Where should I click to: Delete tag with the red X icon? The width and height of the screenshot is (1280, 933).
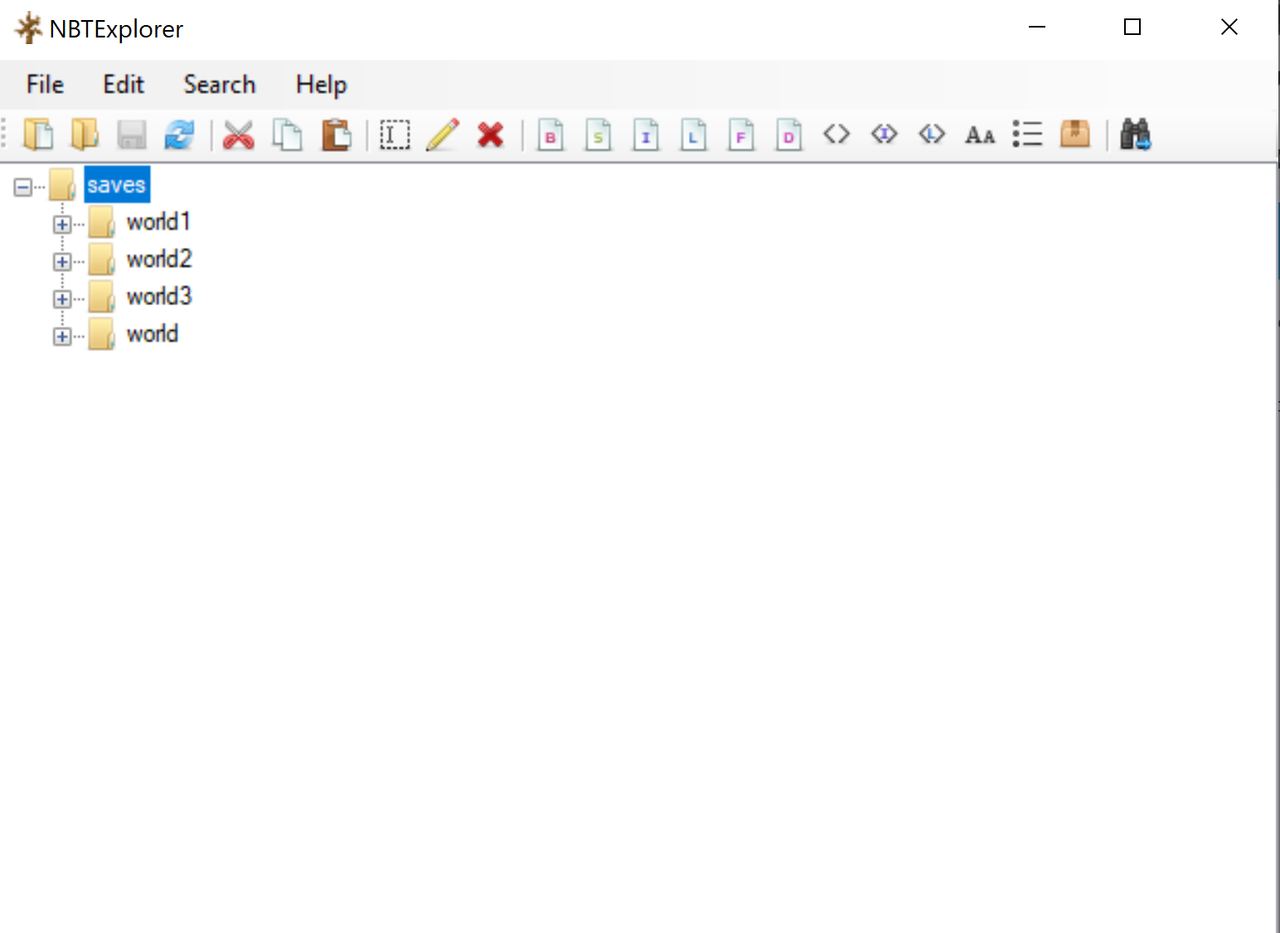click(x=490, y=134)
